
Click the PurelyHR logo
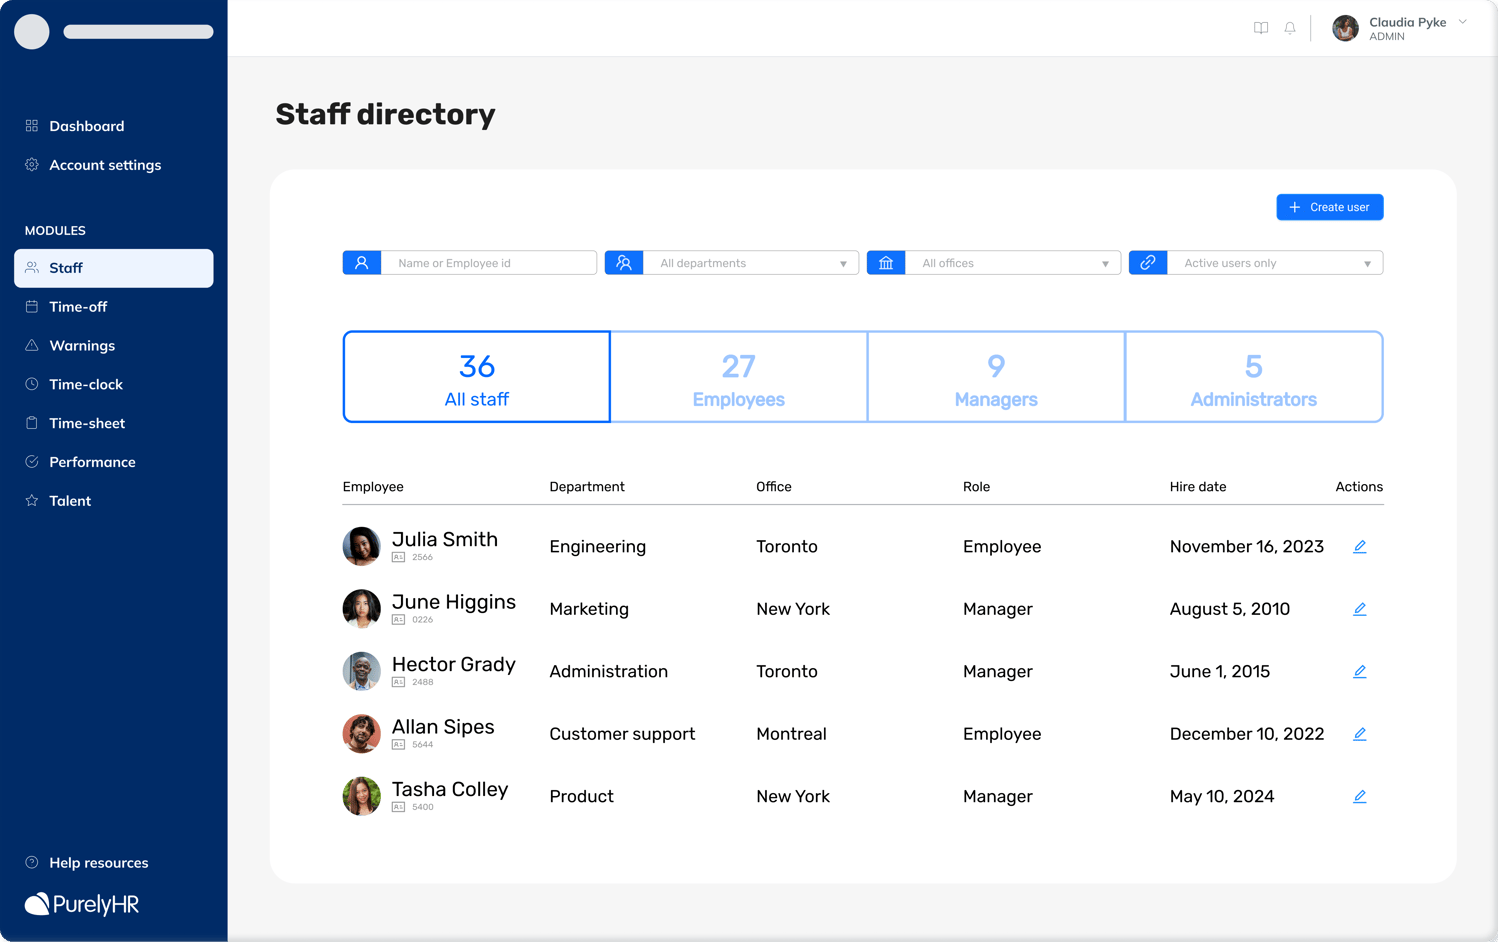[82, 904]
